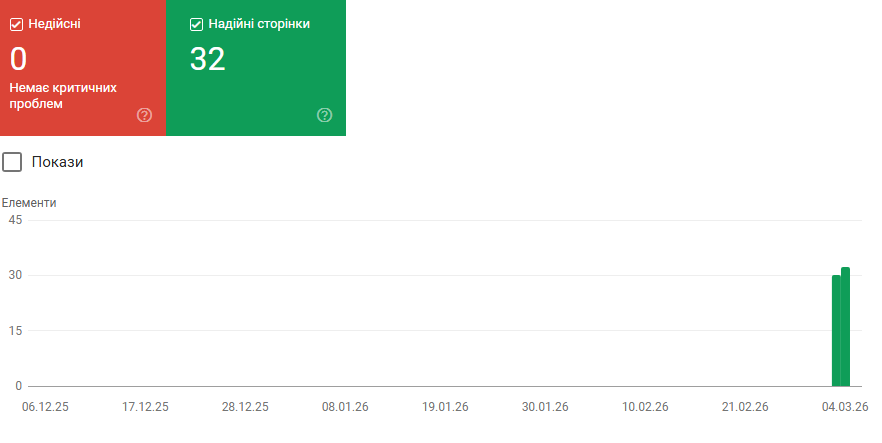Viewport: 882px width, 443px height.
Task: Click the count 0 in the red card
Action: (x=18, y=59)
